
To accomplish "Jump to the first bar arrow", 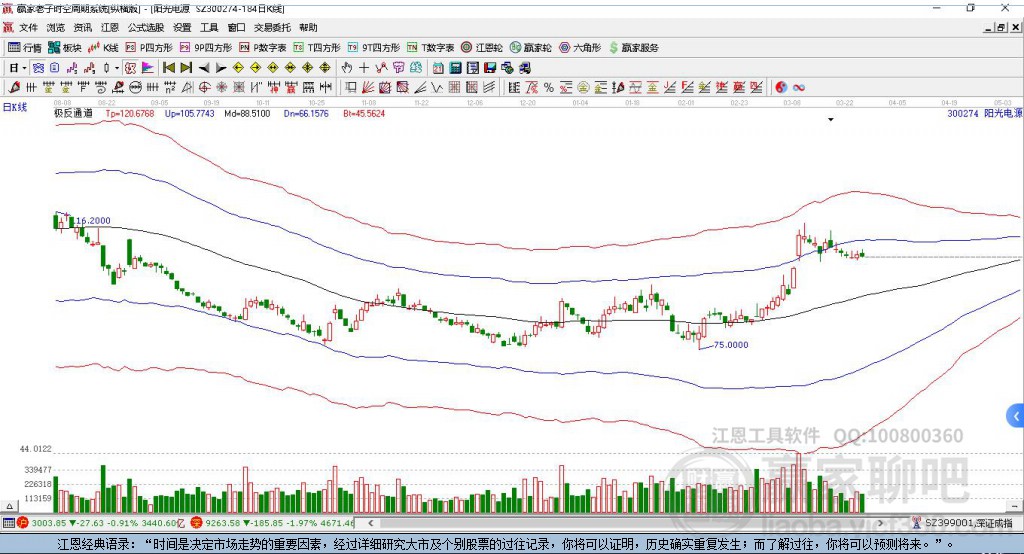I will point(168,68).
